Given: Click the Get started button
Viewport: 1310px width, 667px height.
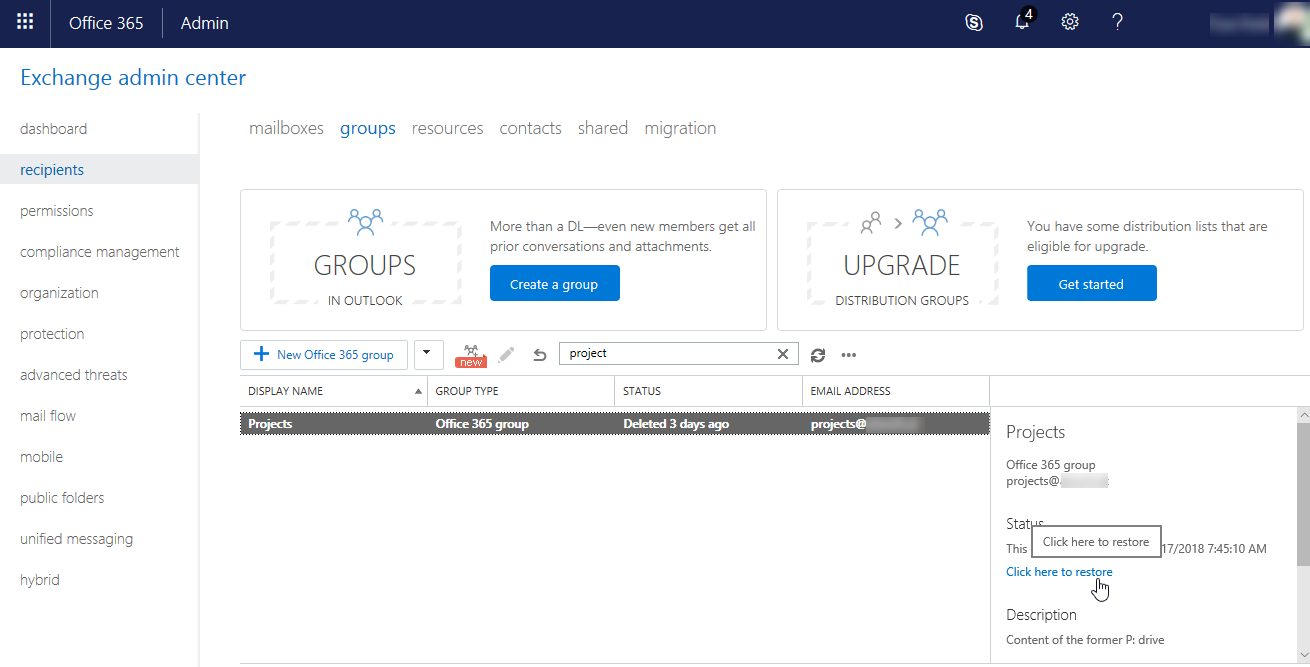Looking at the screenshot, I should pos(1091,284).
